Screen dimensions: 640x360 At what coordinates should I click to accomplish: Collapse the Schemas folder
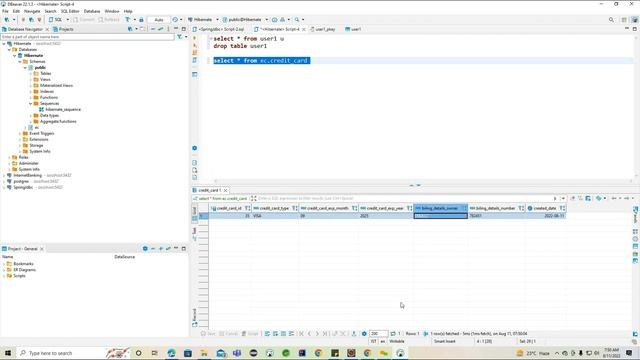click(x=20, y=61)
